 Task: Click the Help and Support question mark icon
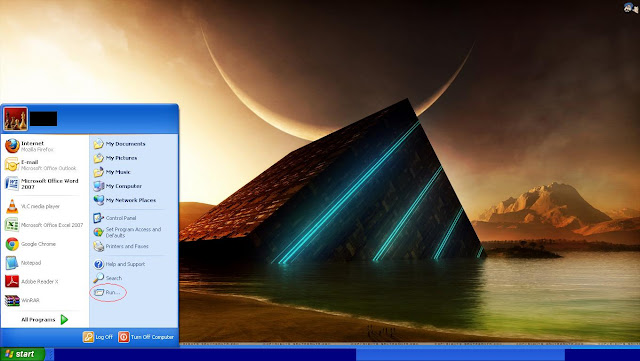pyautogui.click(x=98, y=264)
